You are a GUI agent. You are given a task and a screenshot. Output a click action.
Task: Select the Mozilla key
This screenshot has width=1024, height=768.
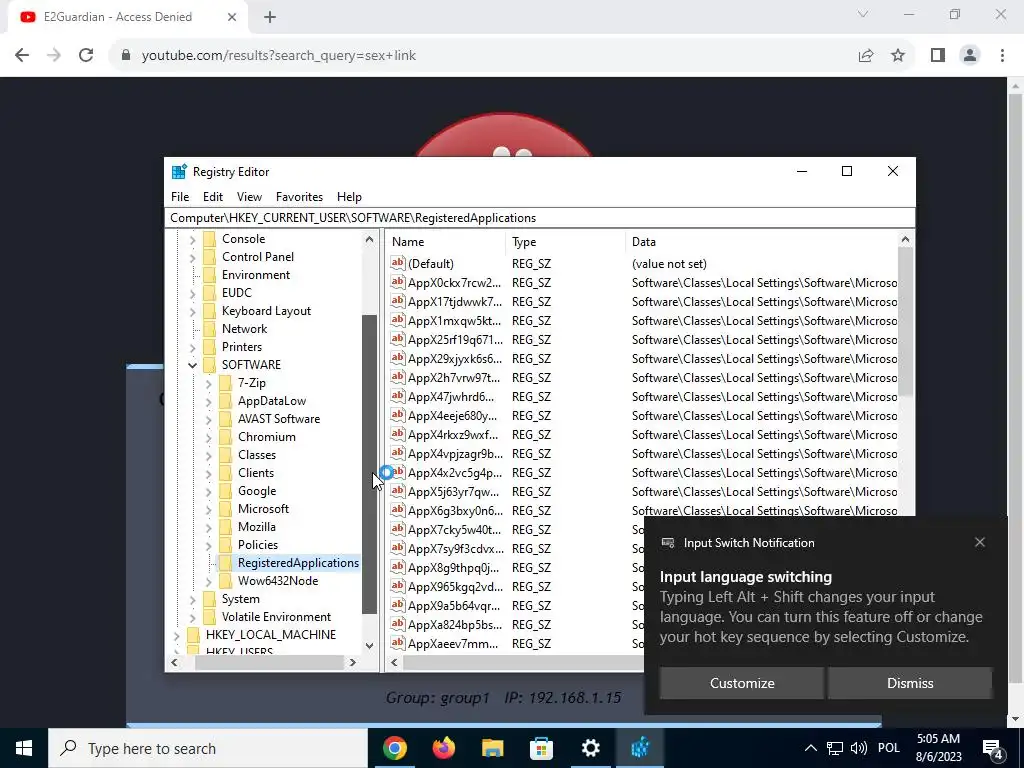pyautogui.click(x=256, y=527)
